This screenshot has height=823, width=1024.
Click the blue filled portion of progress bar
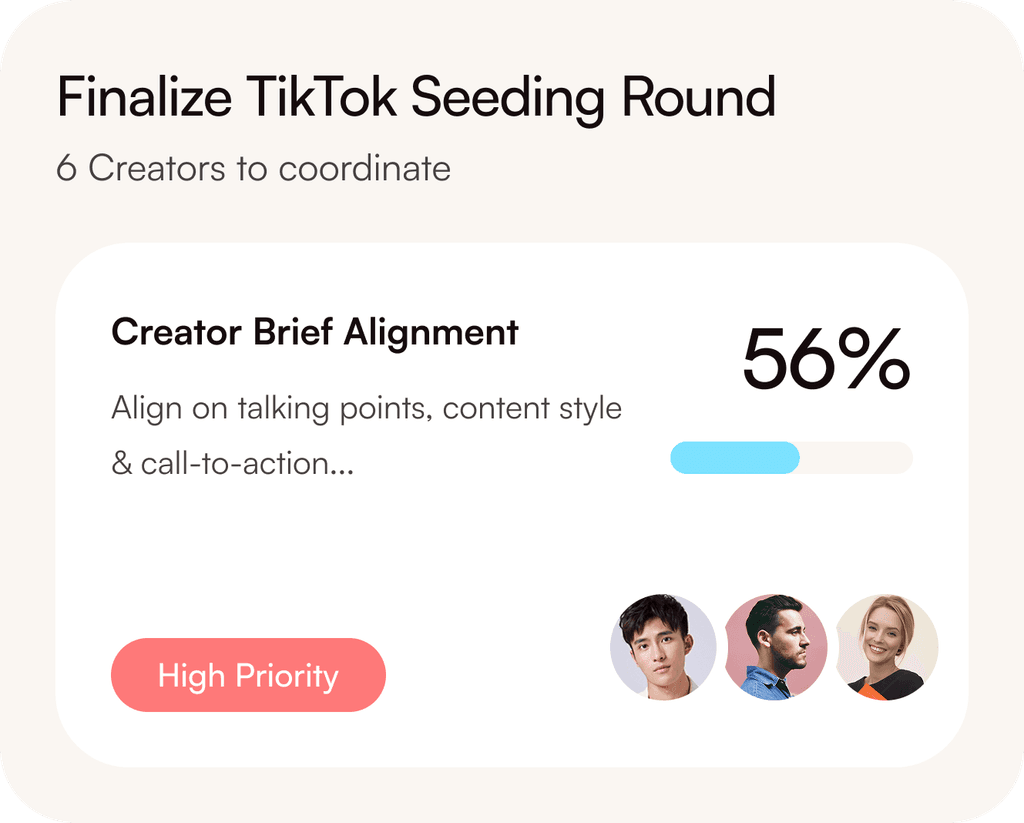pyautogui.click(x=734, y=458)
